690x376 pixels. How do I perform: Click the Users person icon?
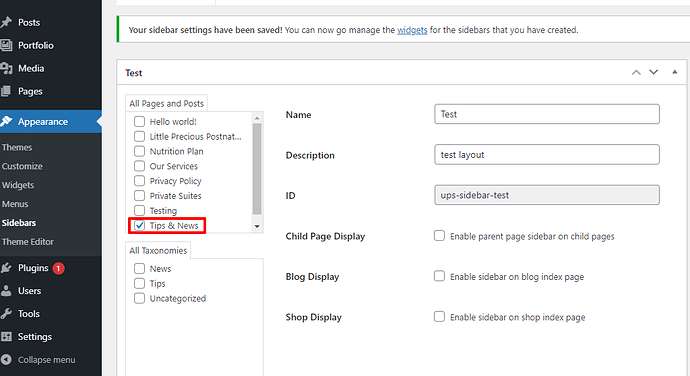click(6, 291)
